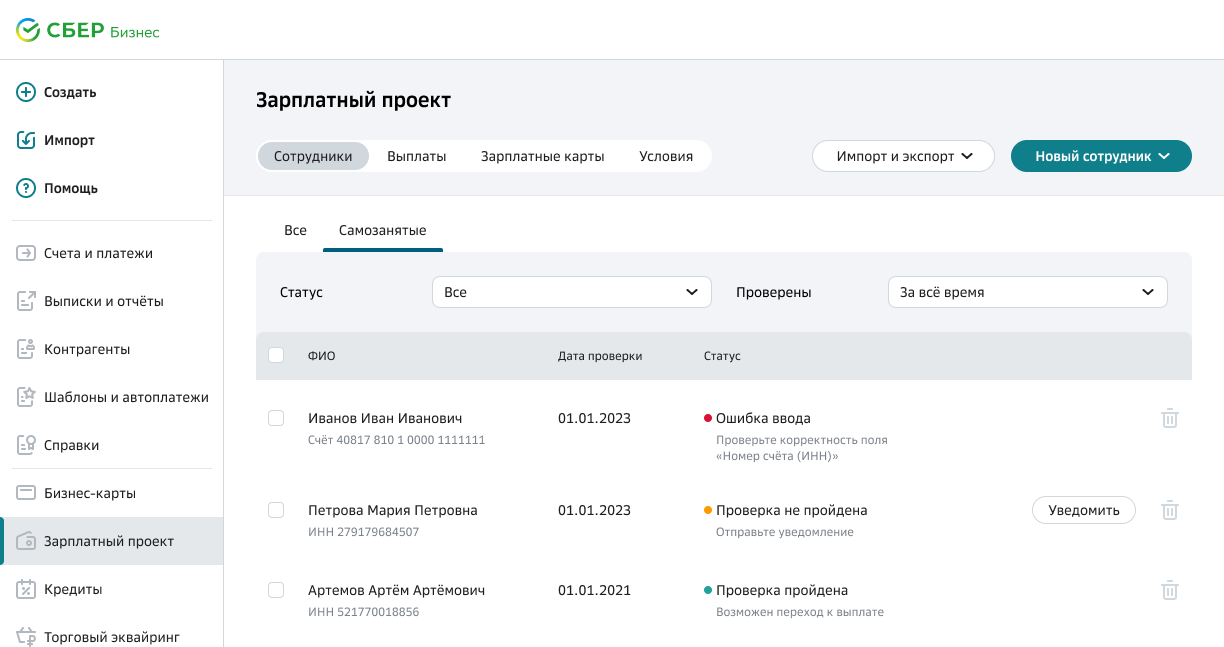
Task: Switch to the Выплаты tab
Action: click(x=416, y=156)
